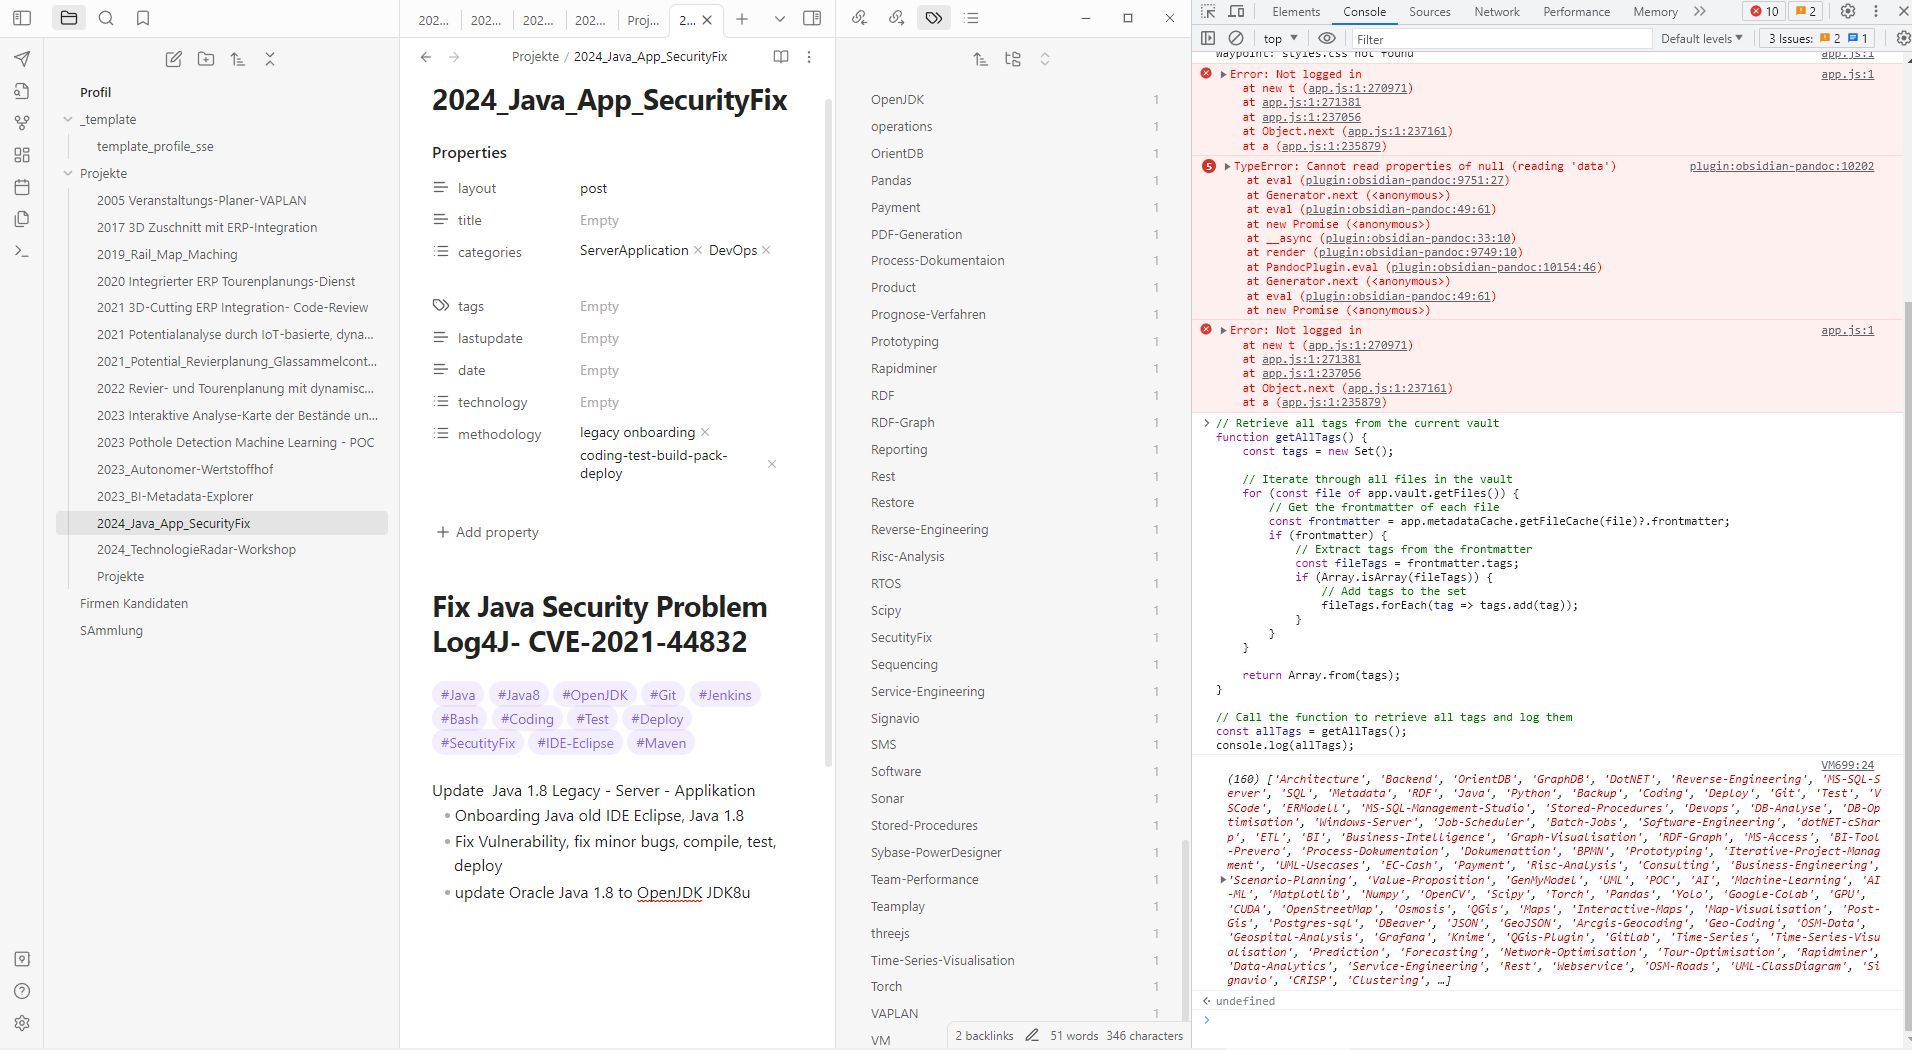Collapse the Projekte folder
Viewport: 1912px width, 1050px height.
pyautogui.click(x=68, y=173)
